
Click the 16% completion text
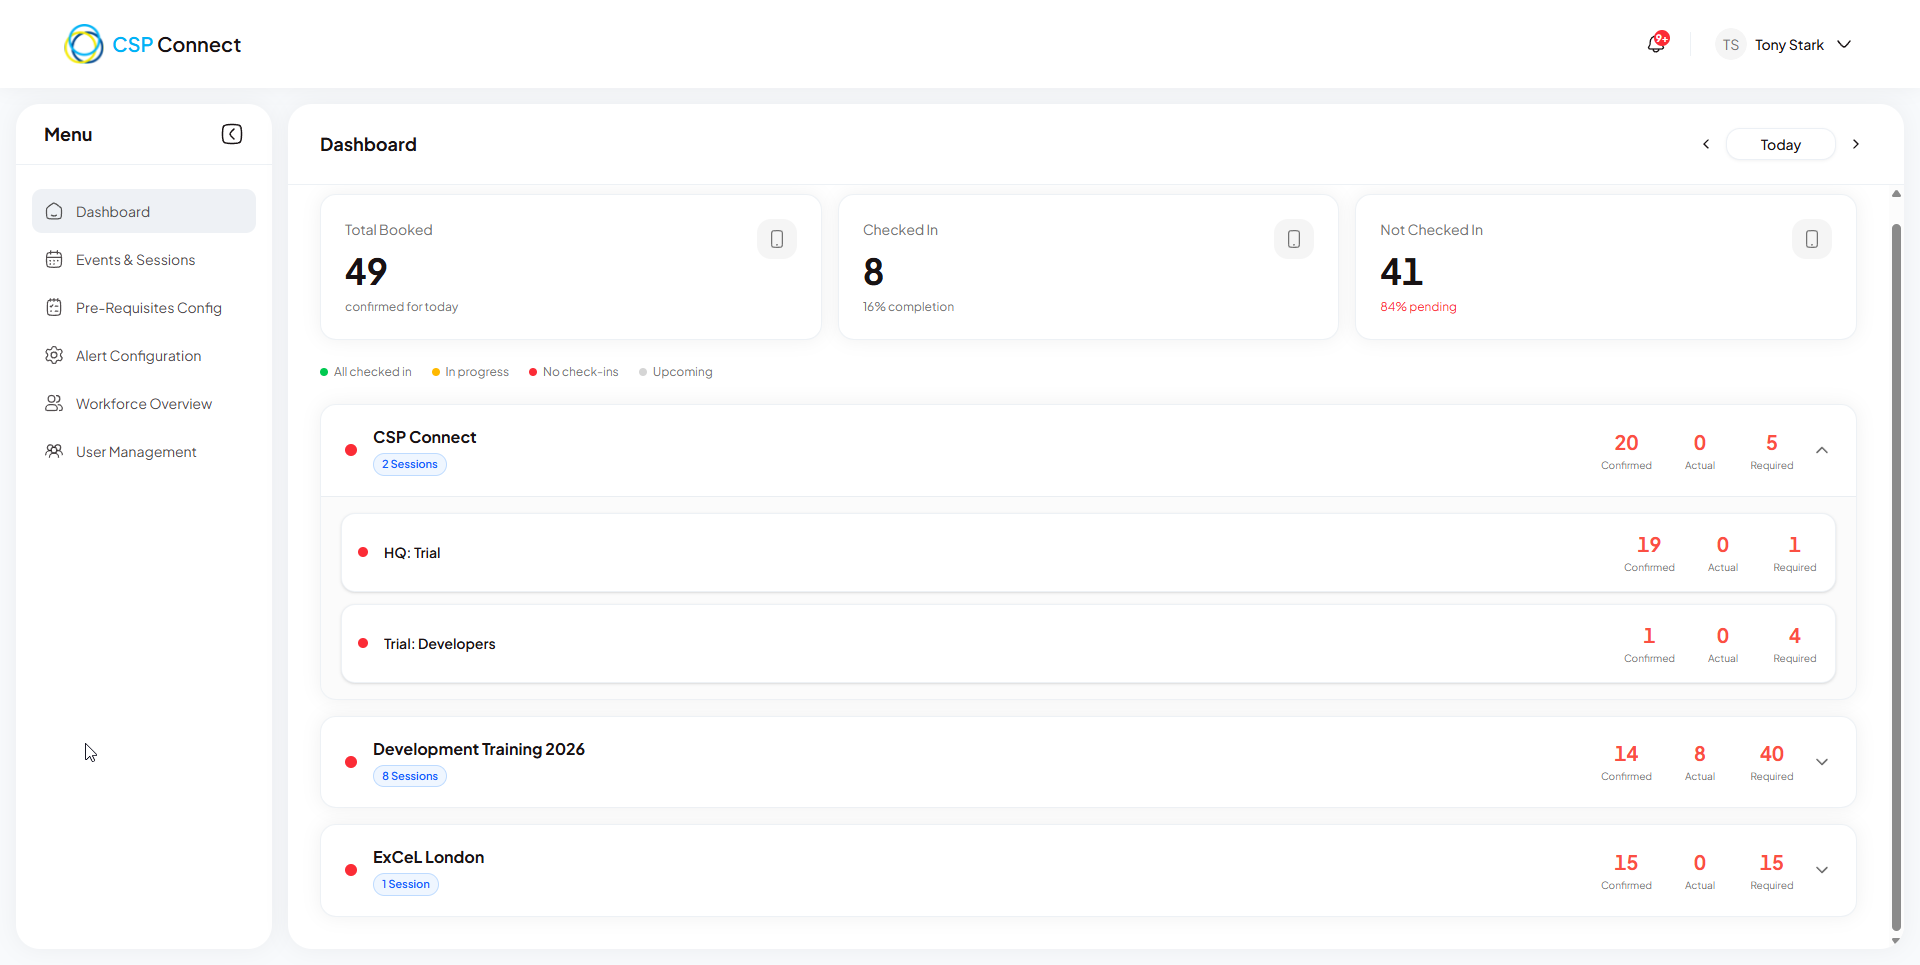pyautogui.click(x=908, y=307)
